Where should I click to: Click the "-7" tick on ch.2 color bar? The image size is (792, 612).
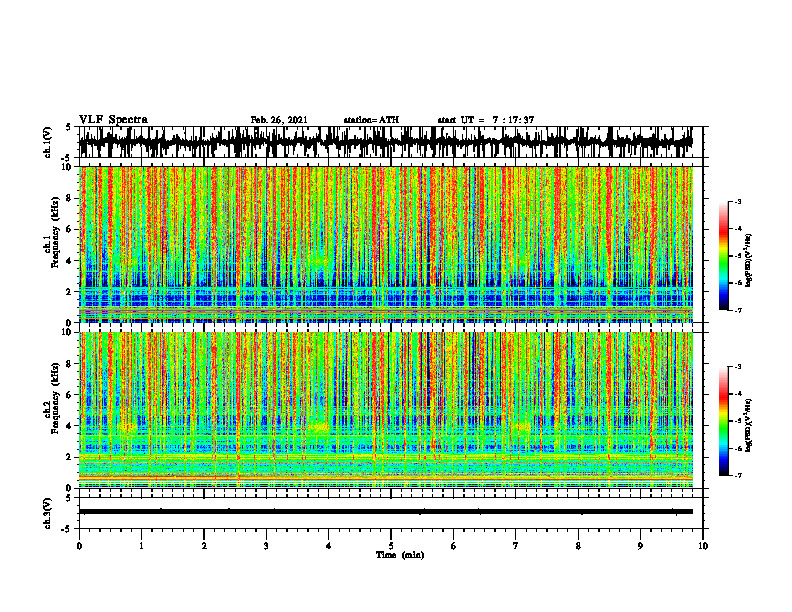coord(738,475)
